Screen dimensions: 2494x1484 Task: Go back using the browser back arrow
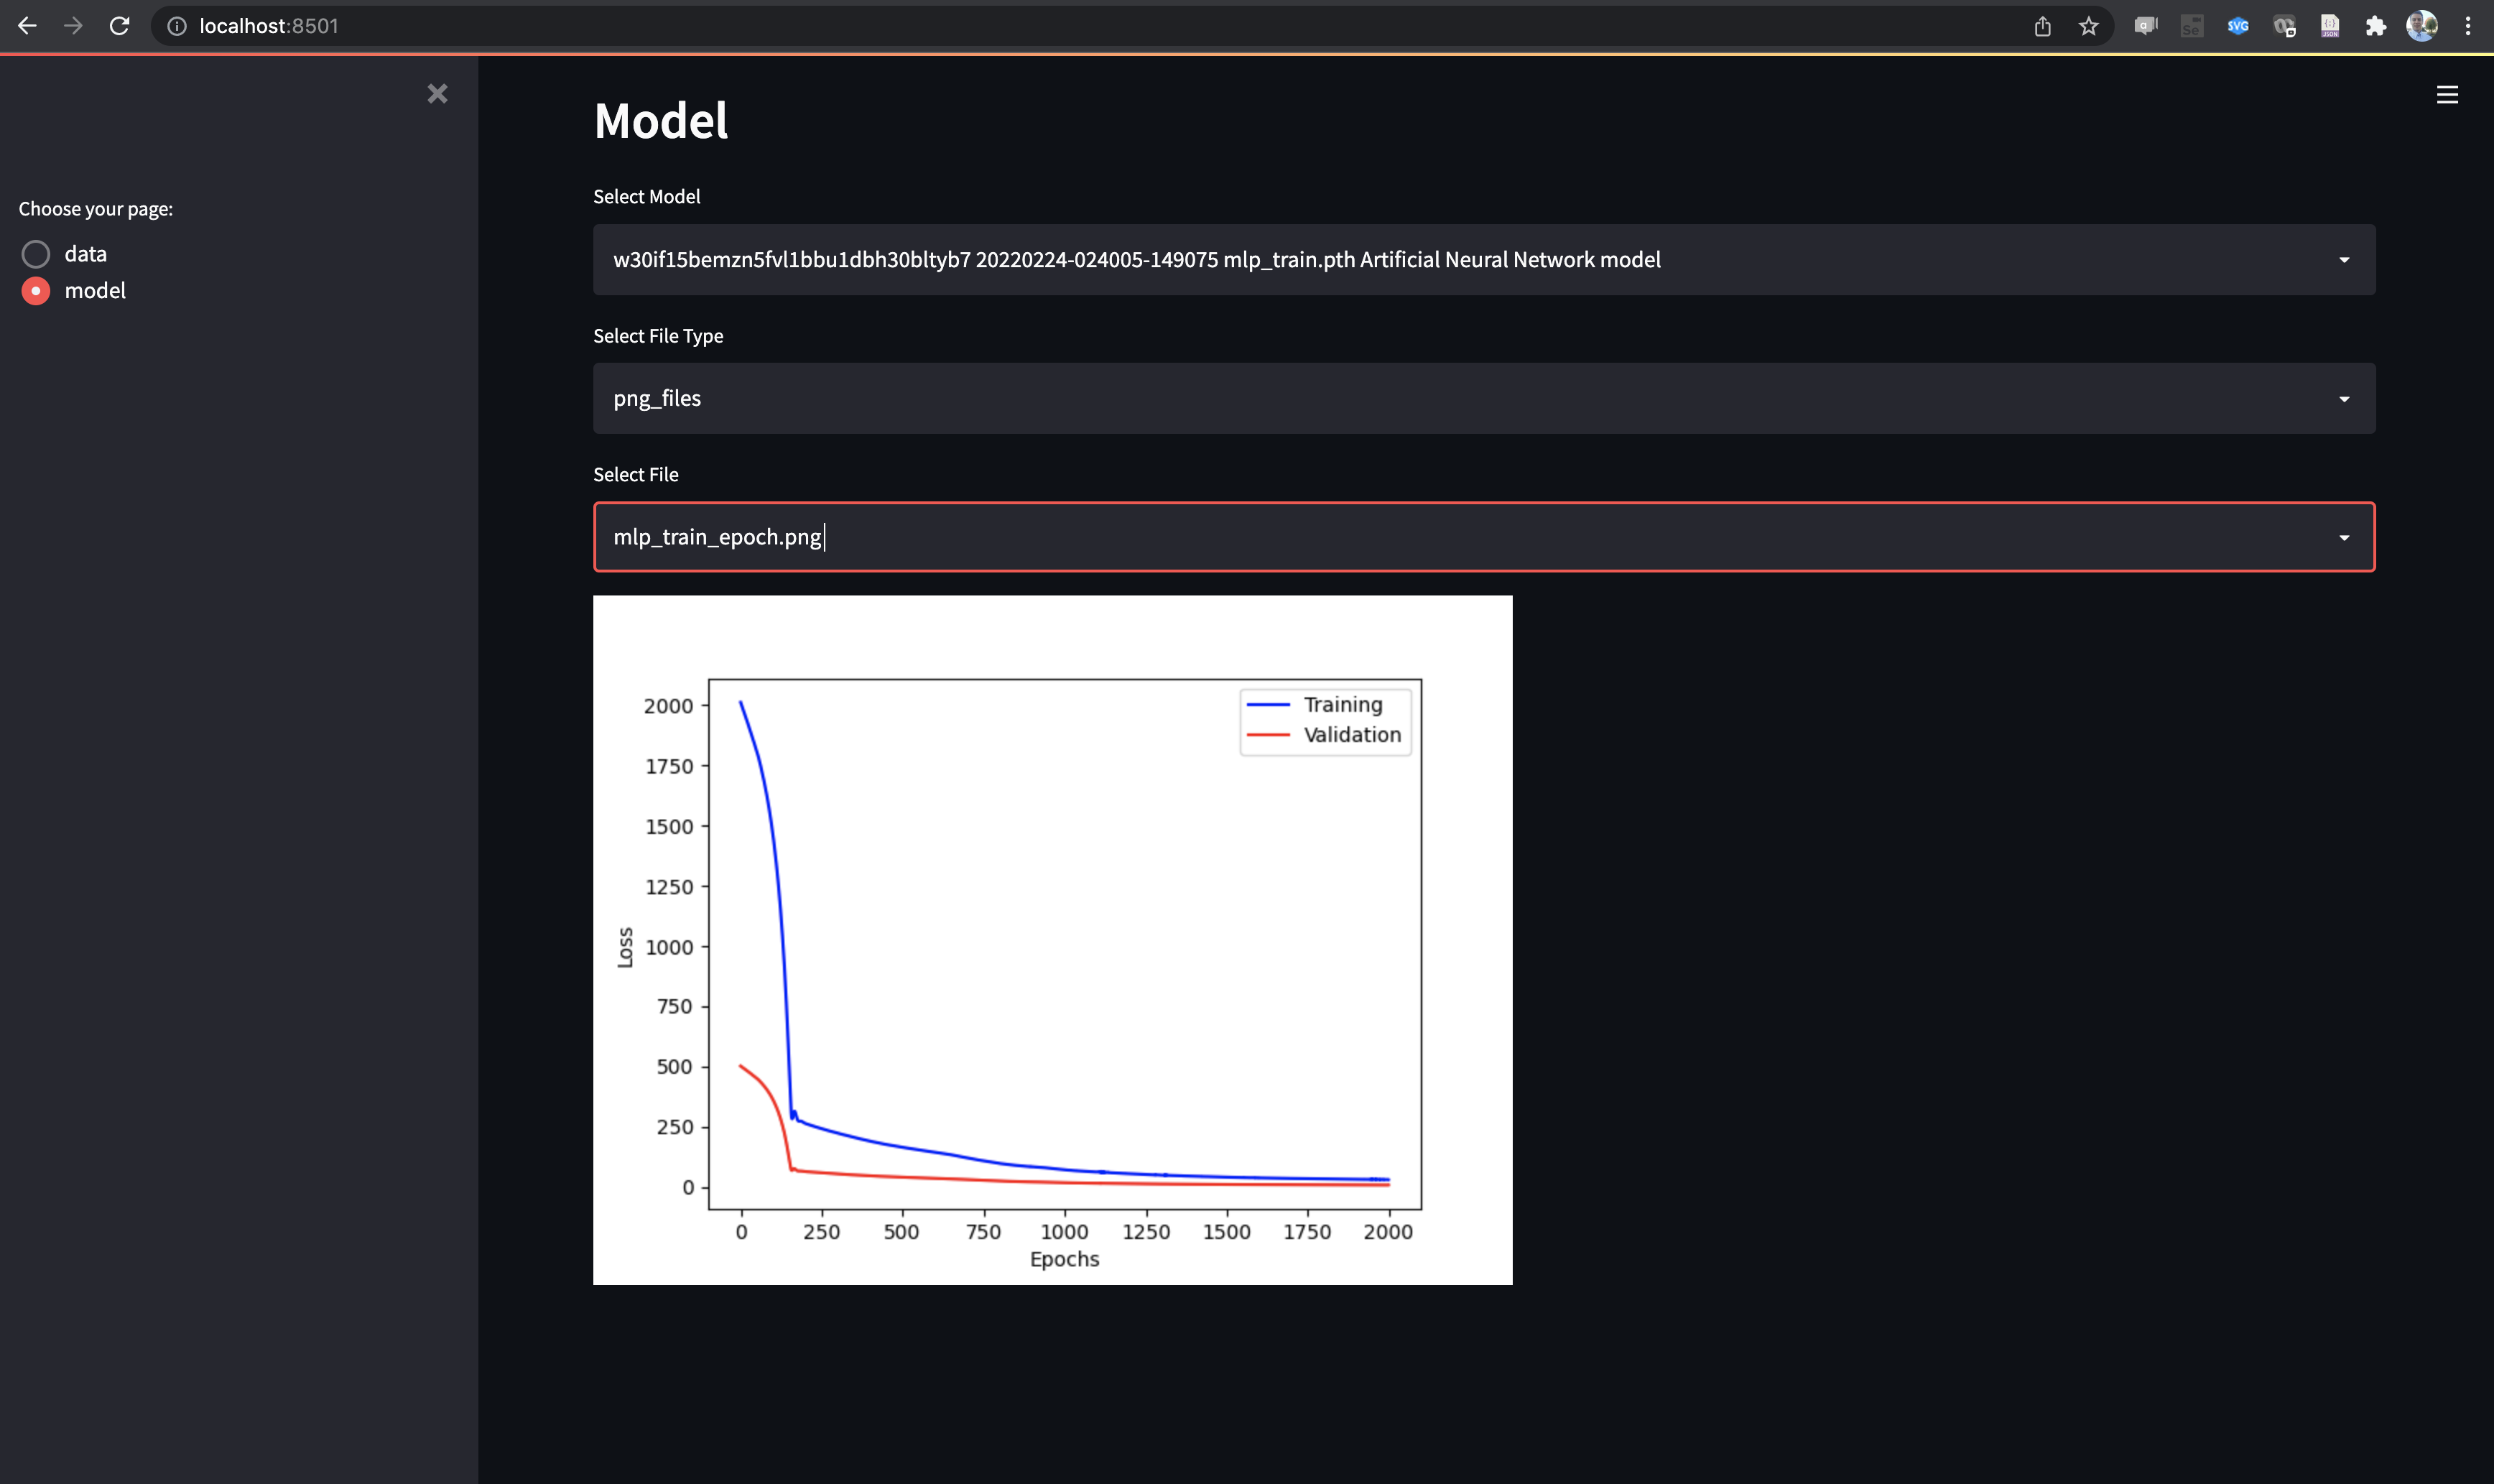[x=27, y=26]
